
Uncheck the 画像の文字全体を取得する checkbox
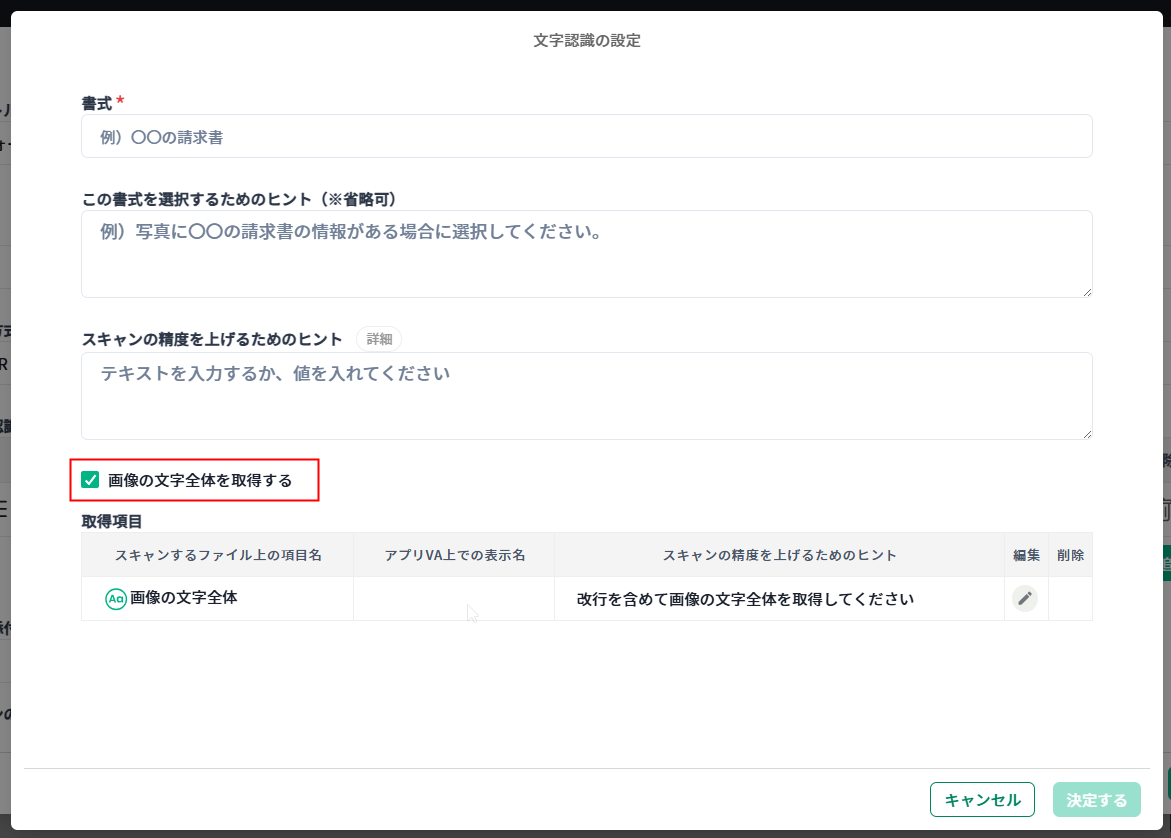click(x=91, y=480)
